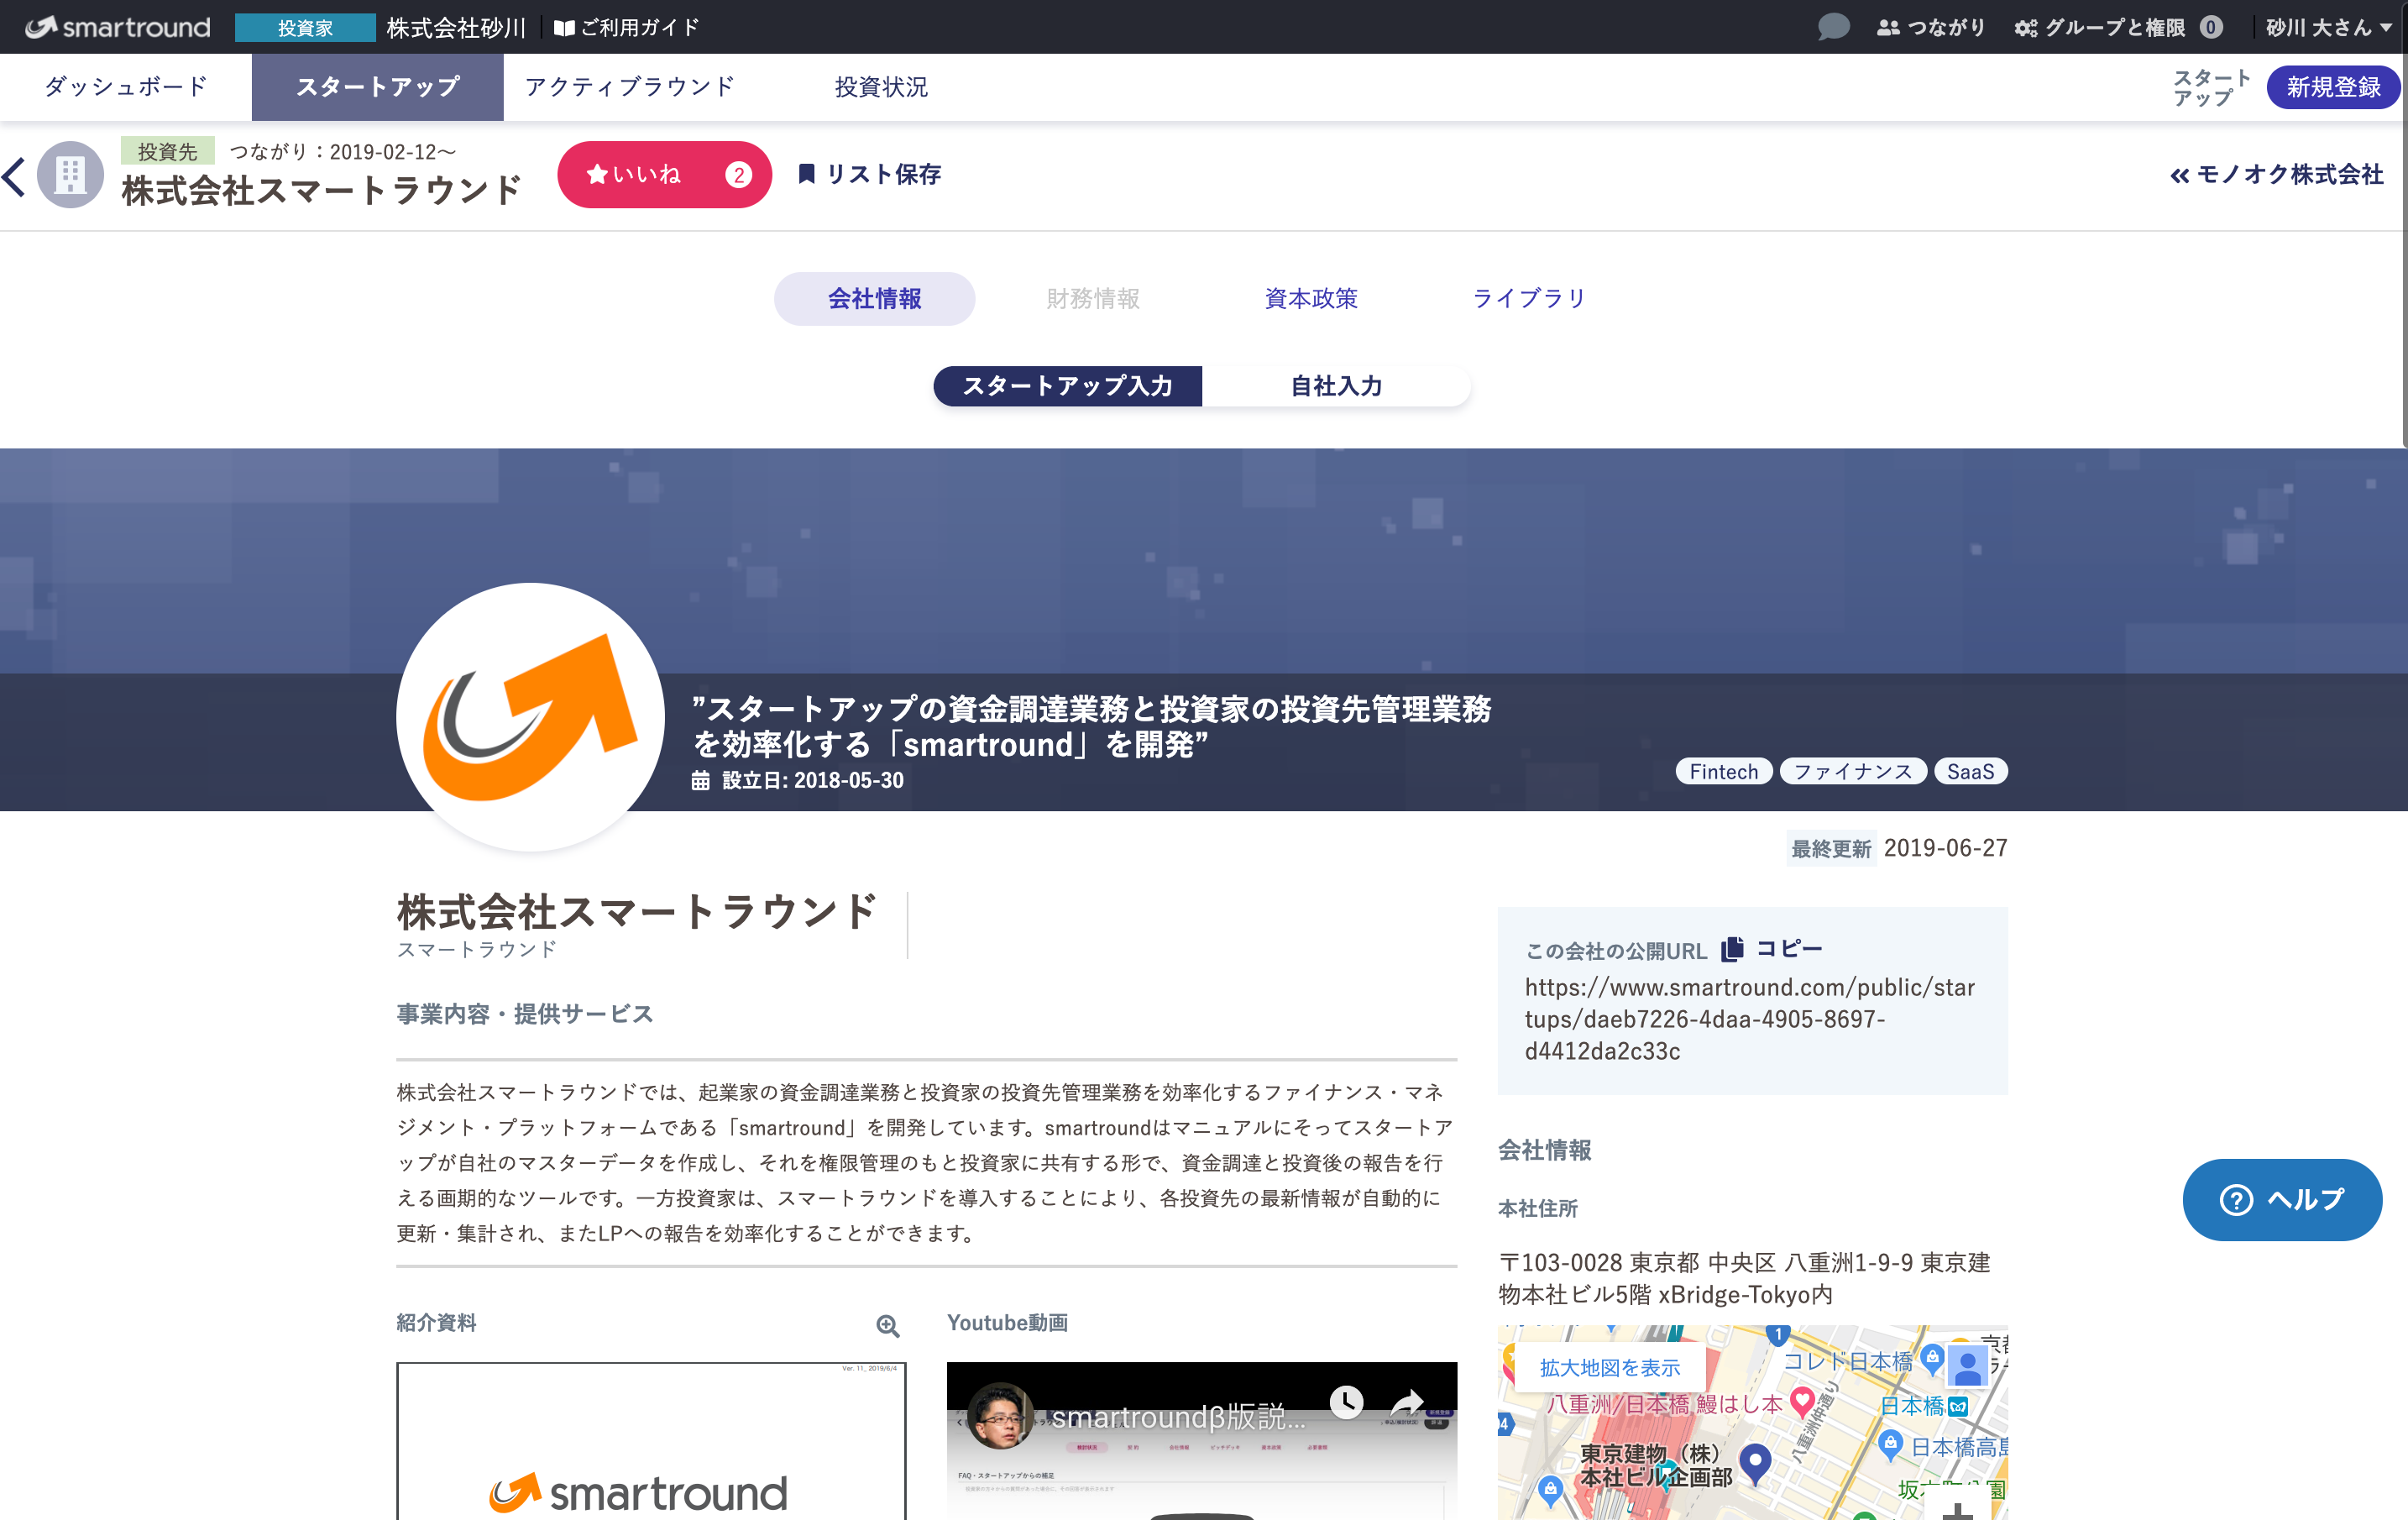2408x1520 pixels.
Task: Click the orange arrow company logo
Action: tap(530, 717)
